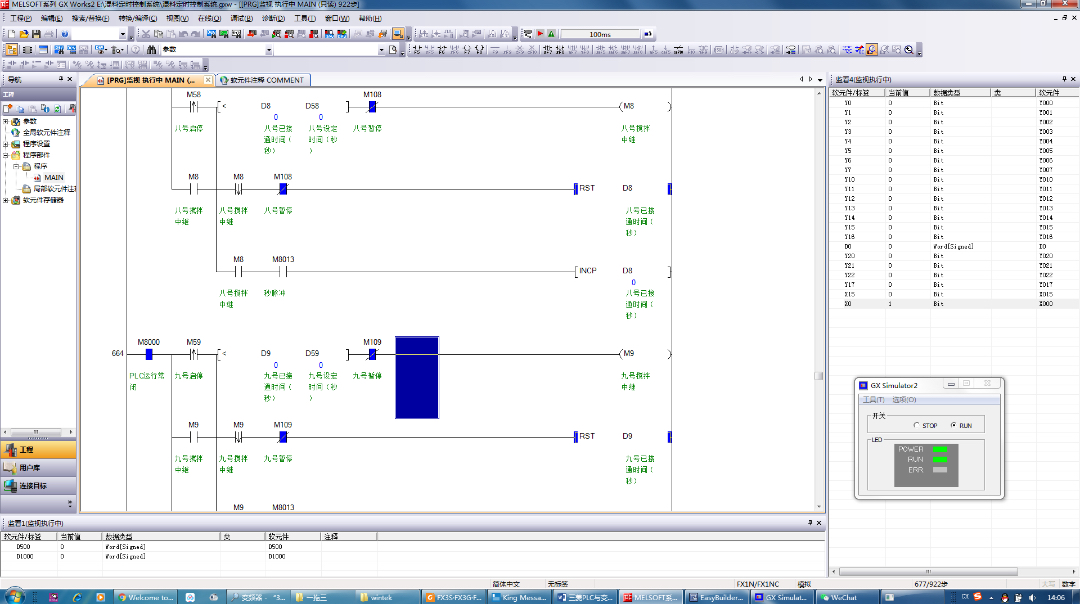Expand the 软元件存储器 device memory node
The image size is (1080, 604).
(6, 200)
